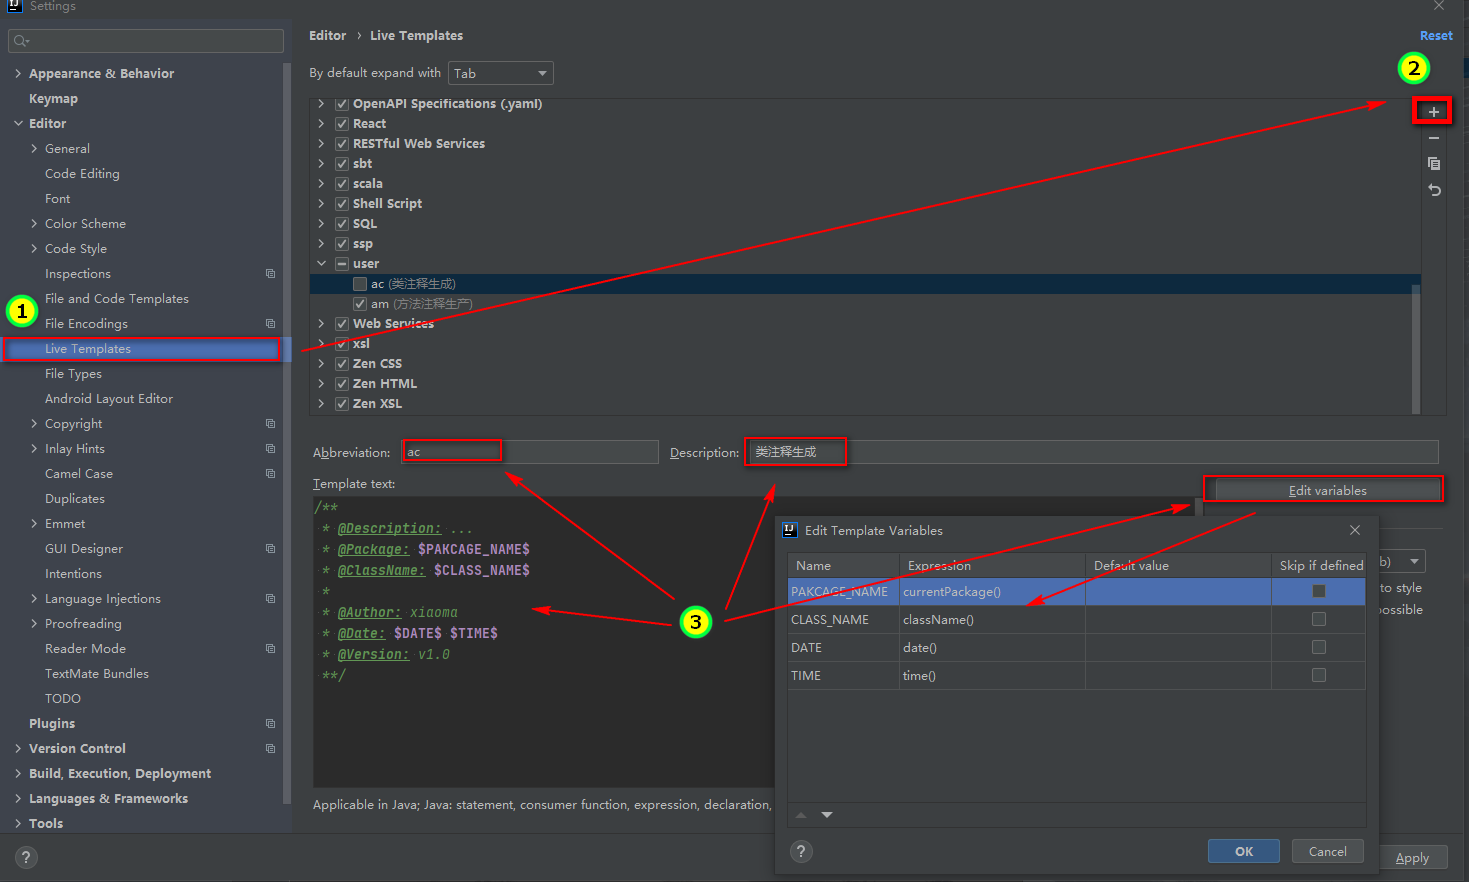Open help in Edit Template Variables dialog
This screenshot has width=1469, height=882.
point(801,851)
